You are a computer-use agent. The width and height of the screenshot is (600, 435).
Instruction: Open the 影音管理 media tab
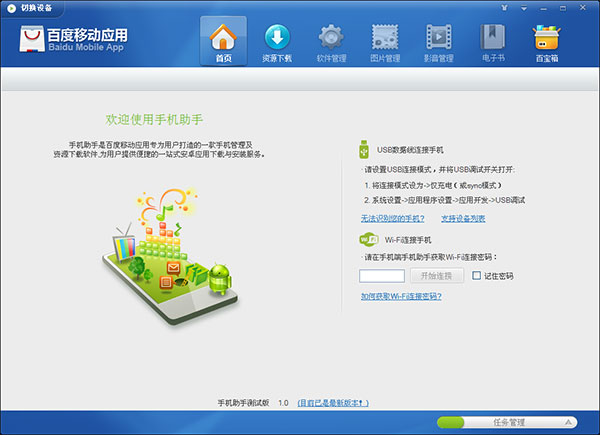tap(439, 43)
